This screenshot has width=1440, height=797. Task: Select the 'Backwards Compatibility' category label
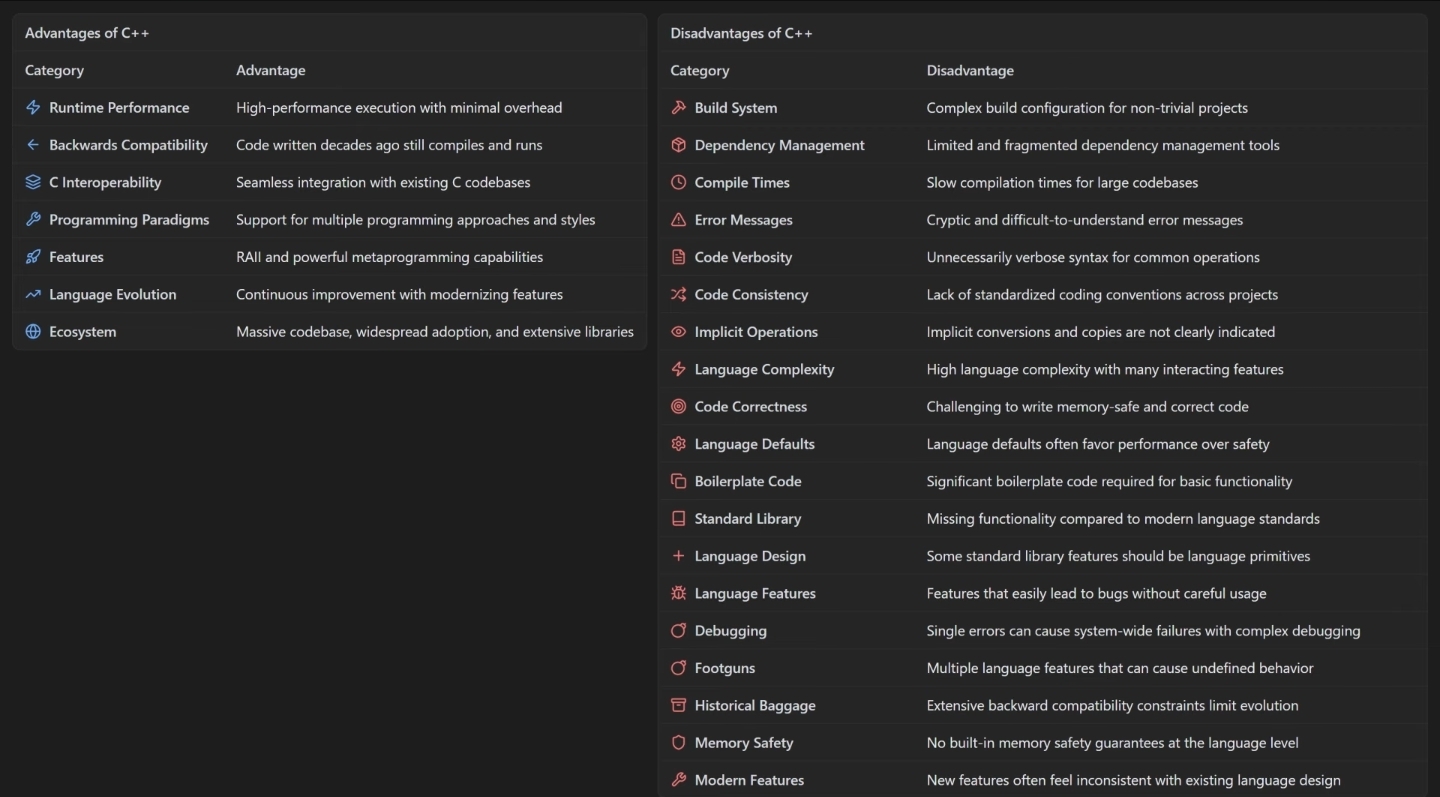pos(128,145)
